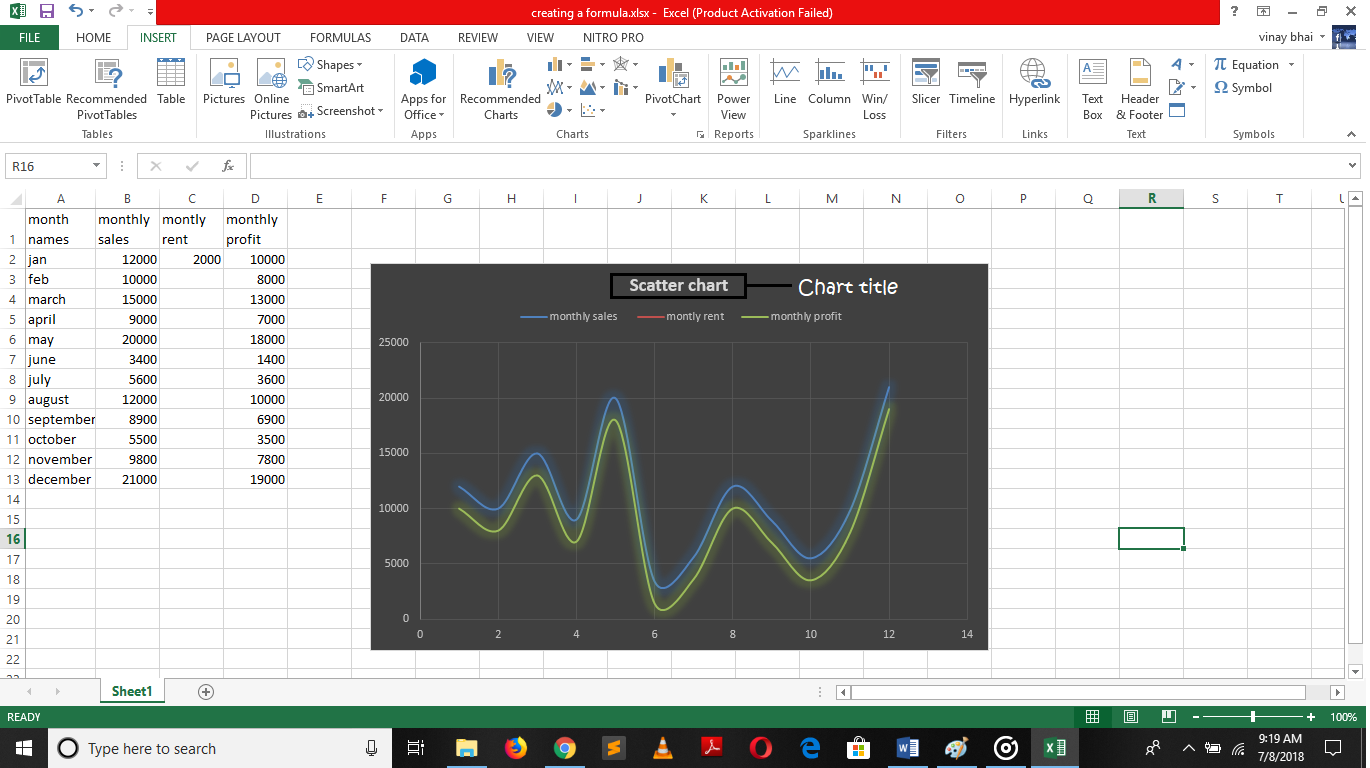Viewport: 1370px width, 768px height.
Task: Switch to the PAGE LAYOUT tab
Action: (x=243, y=38)
